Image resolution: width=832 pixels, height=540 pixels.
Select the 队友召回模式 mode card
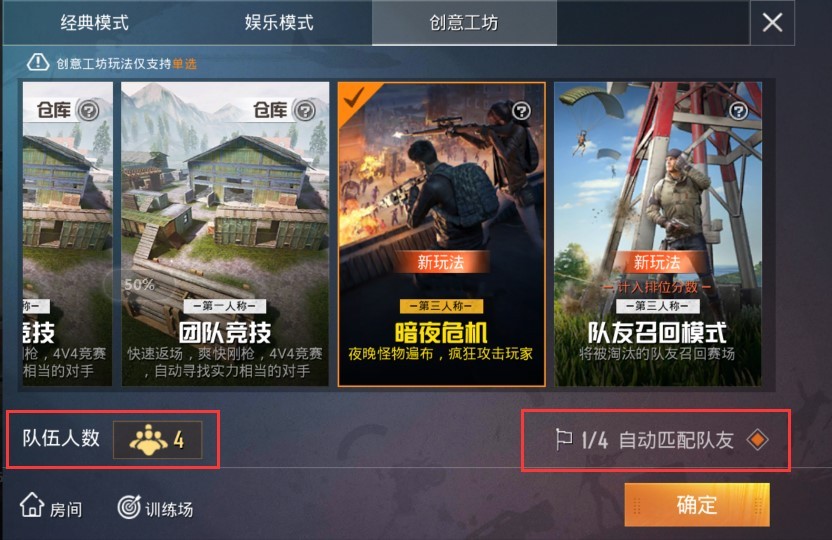(658, 234)
